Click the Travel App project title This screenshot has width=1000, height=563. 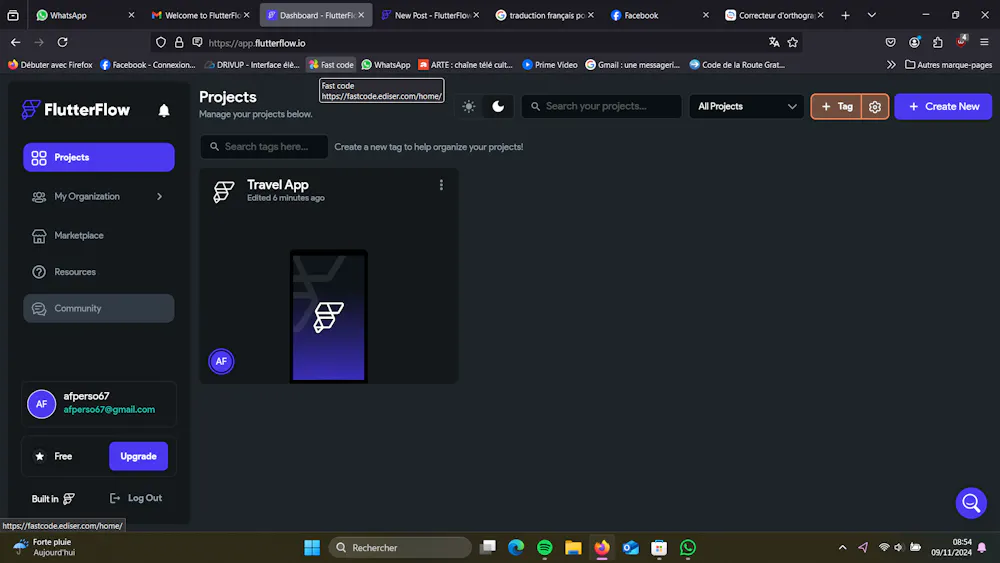[x=277, y=185]
